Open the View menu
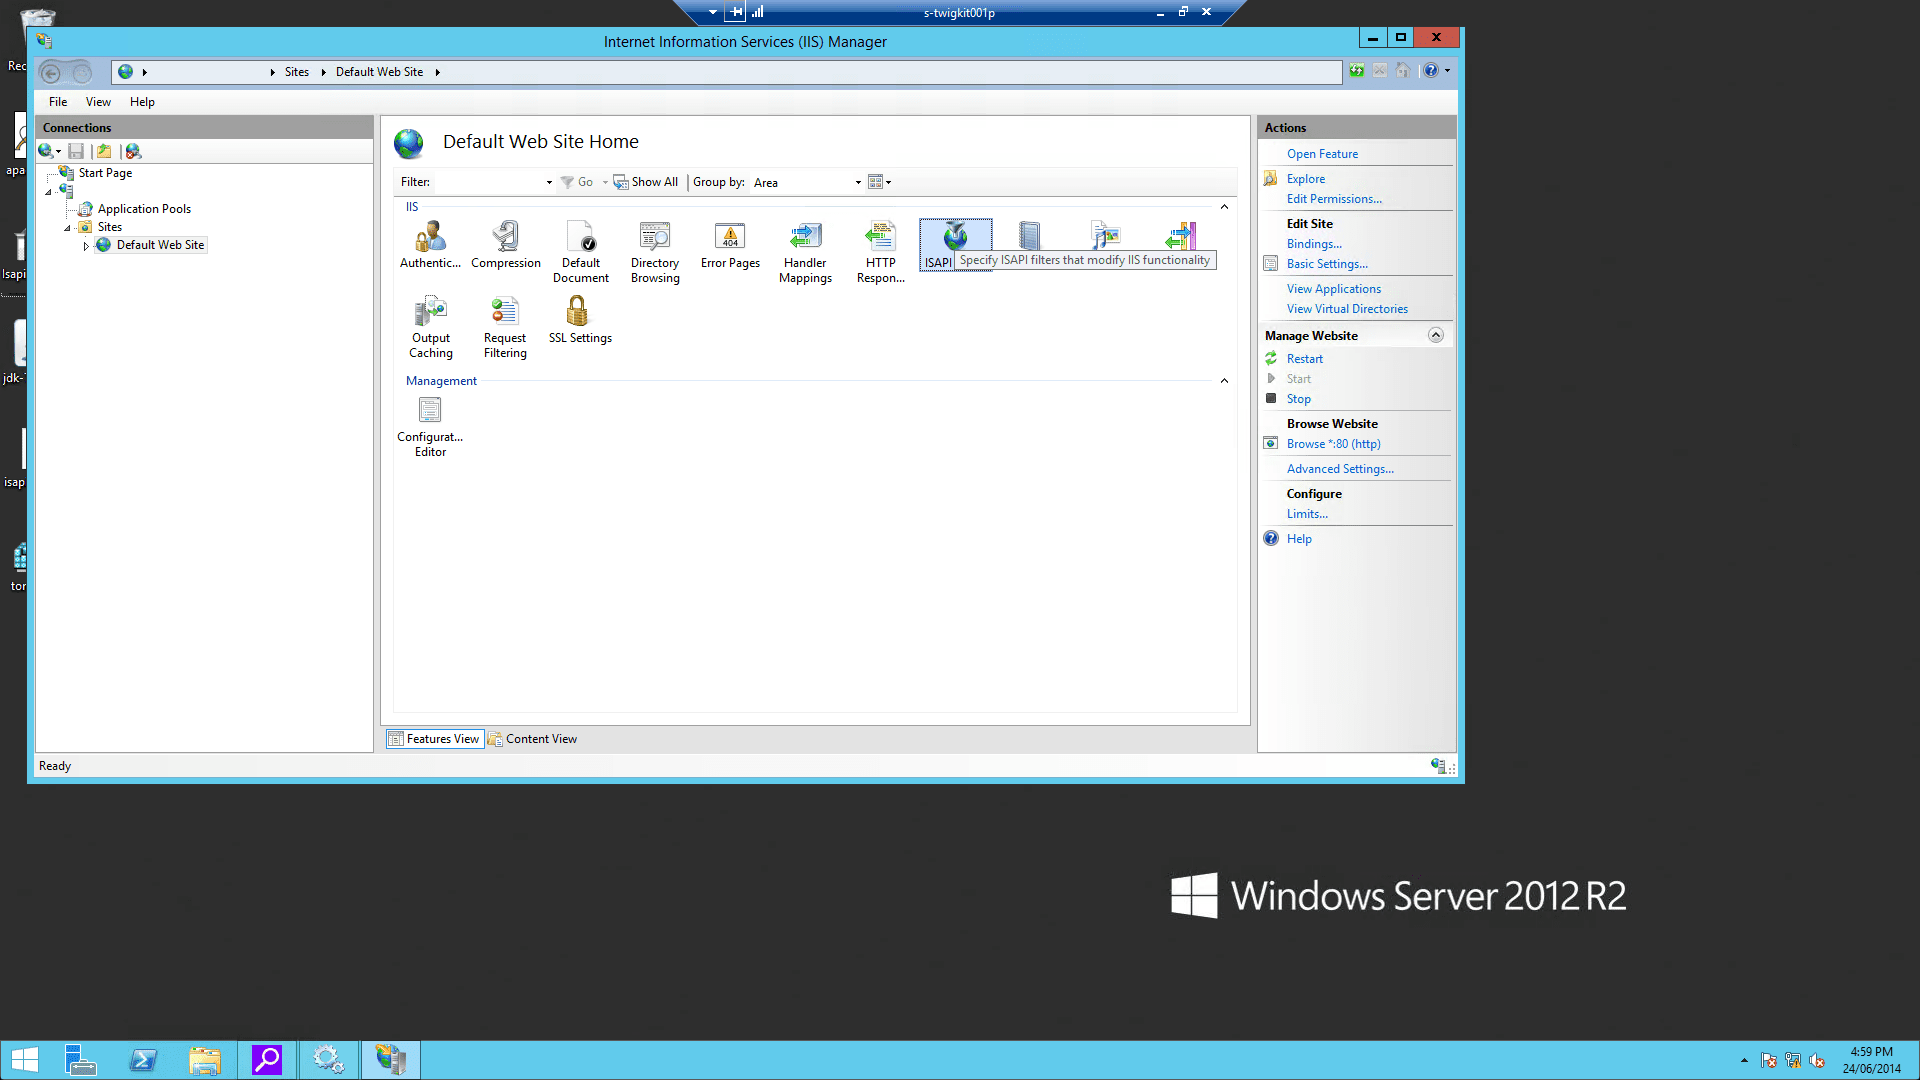The height and width of the screenshot is (1080, 1920). pos(98,102)
